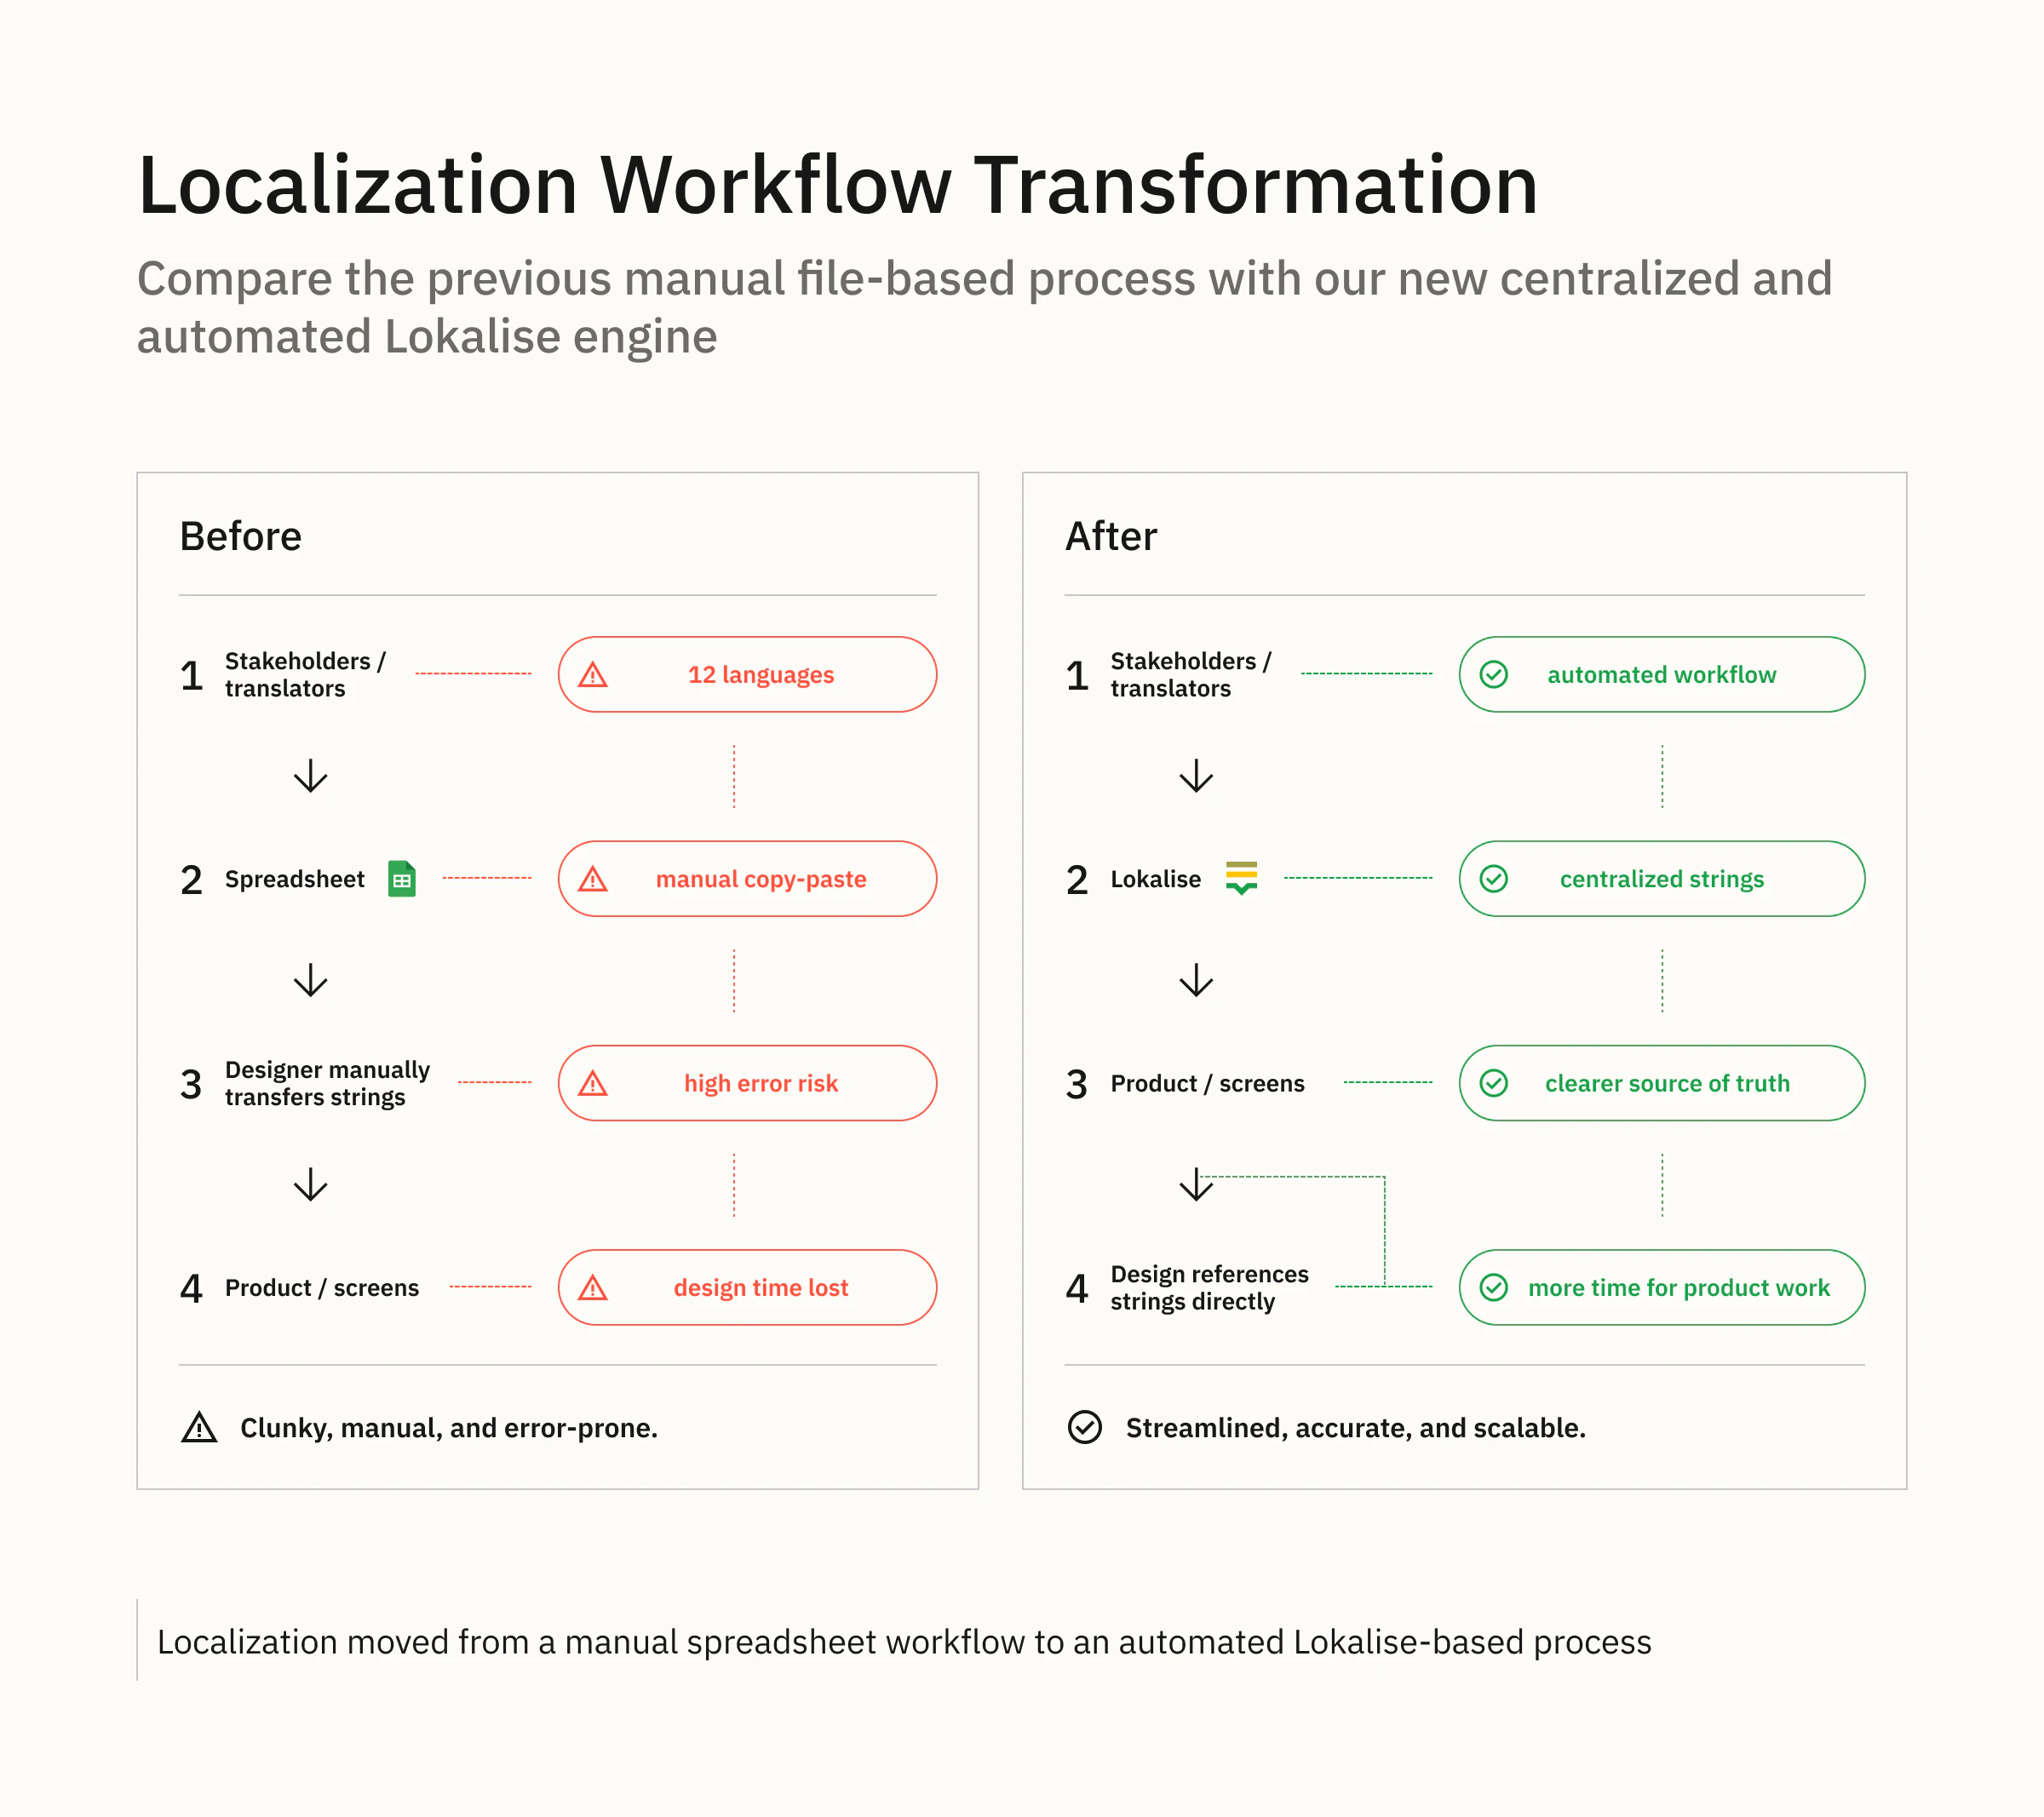
Task: Click step number 1 in Before panel
Action: (191, 675)
